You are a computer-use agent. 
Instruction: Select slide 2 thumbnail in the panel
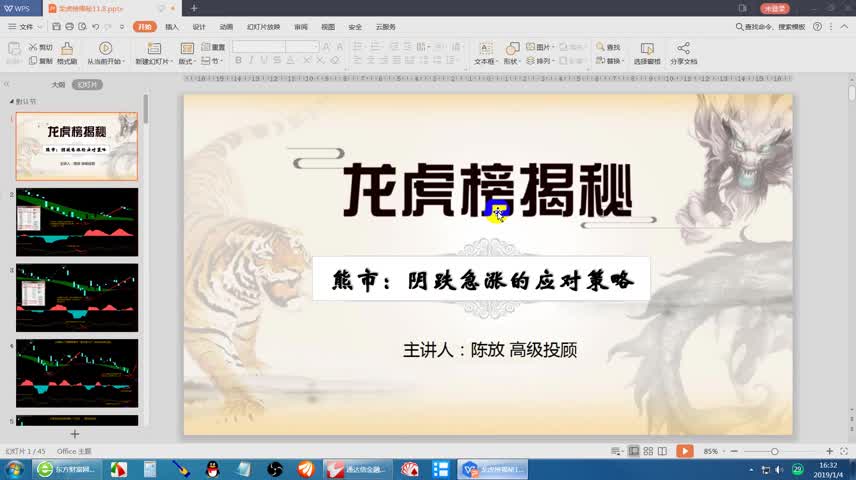click(77, 222)
